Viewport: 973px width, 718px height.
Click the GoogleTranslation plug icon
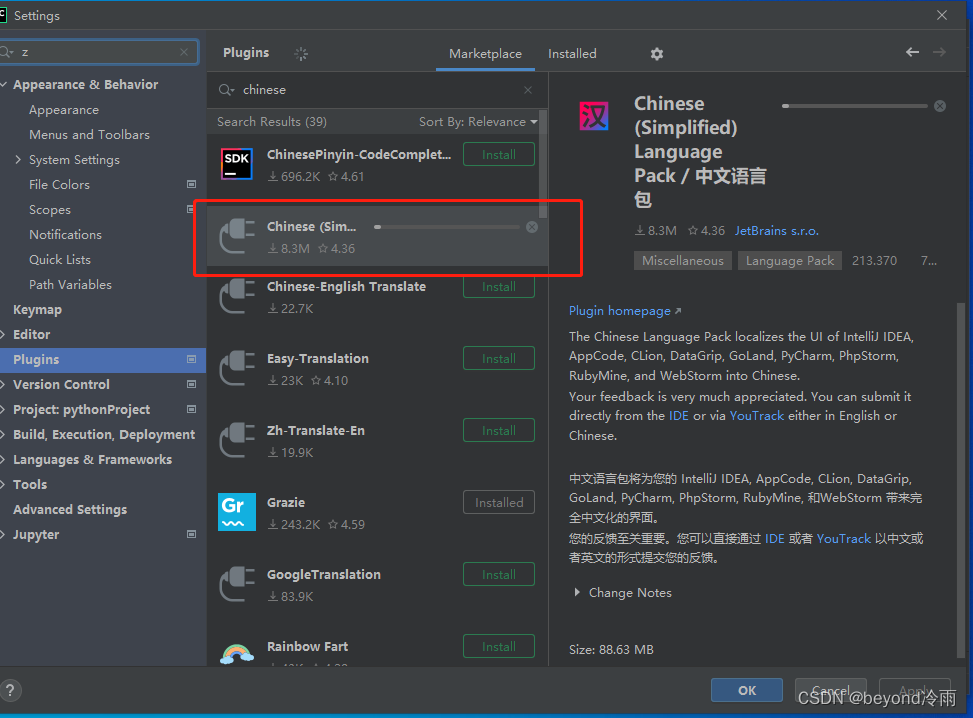click(x=237, y=584)
